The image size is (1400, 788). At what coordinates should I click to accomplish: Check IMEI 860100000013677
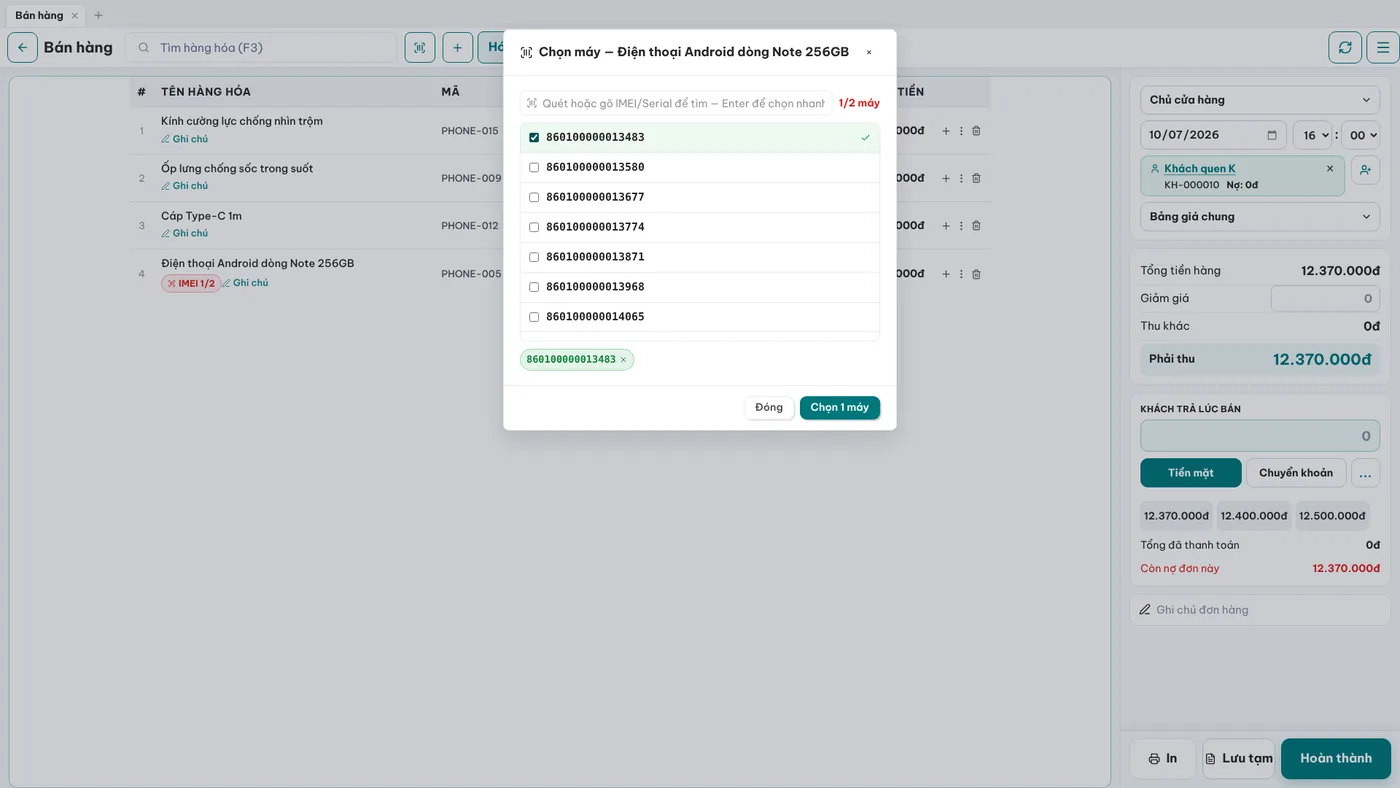(x=534, y=197)
